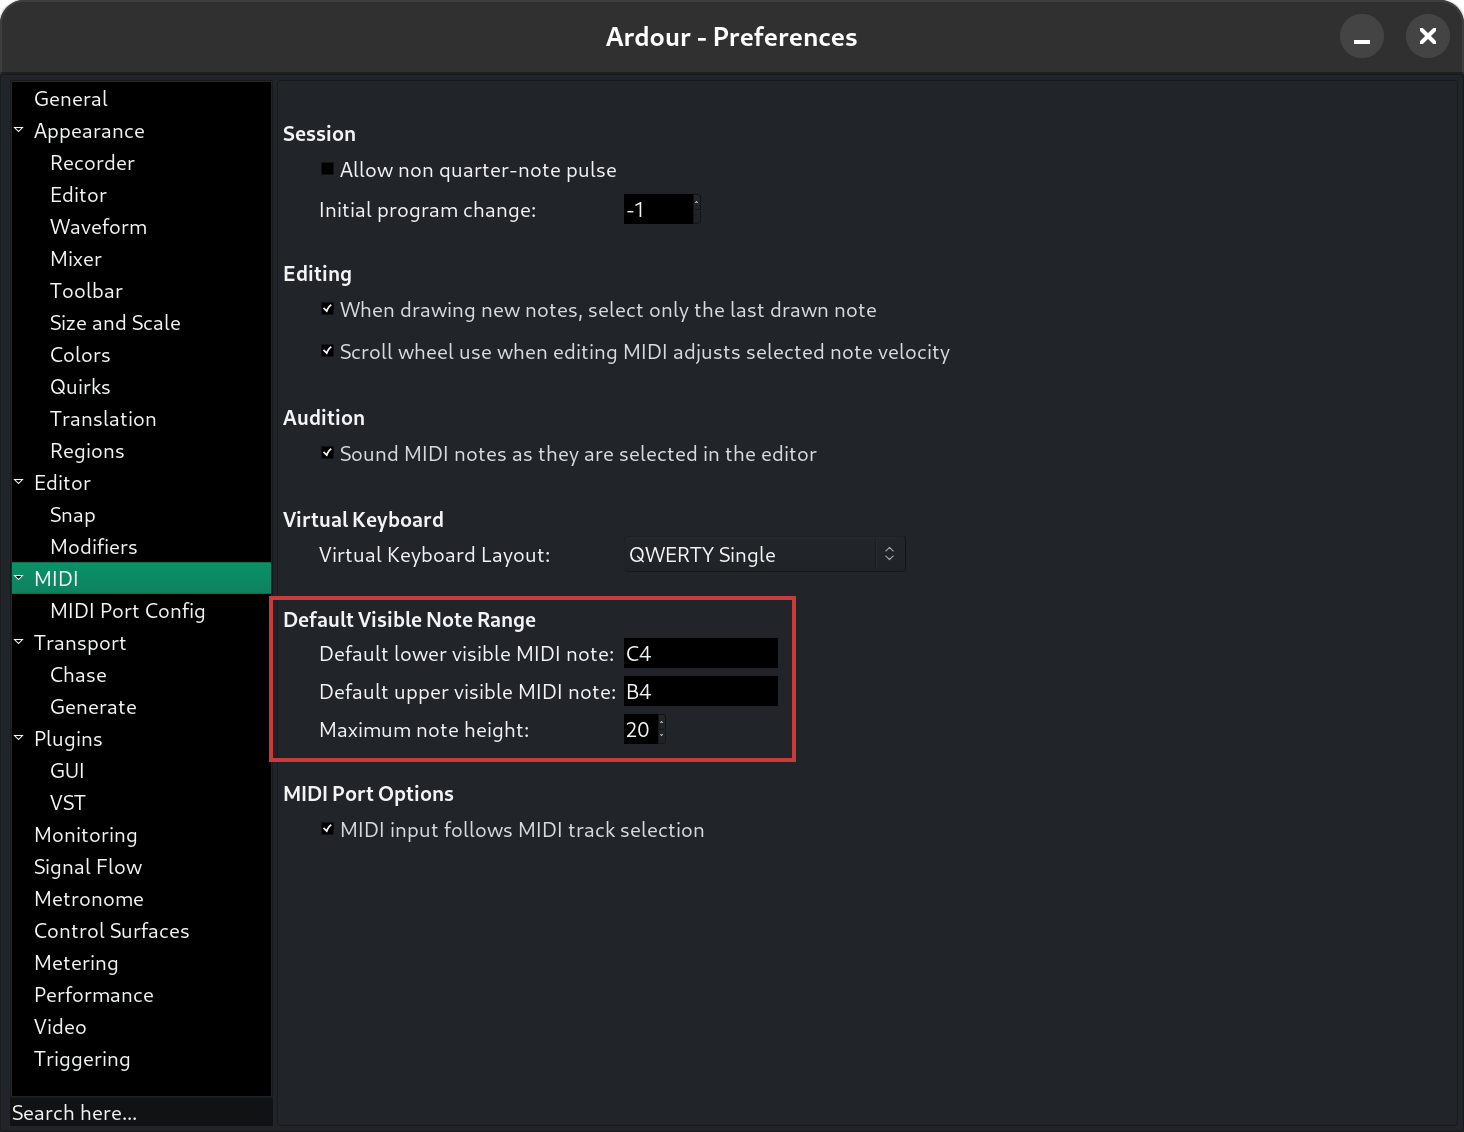Viewport: 1464px width, 1132px height.
Task: Collapse the Editor tree section arrow
Action: click(x=18, y=482)
